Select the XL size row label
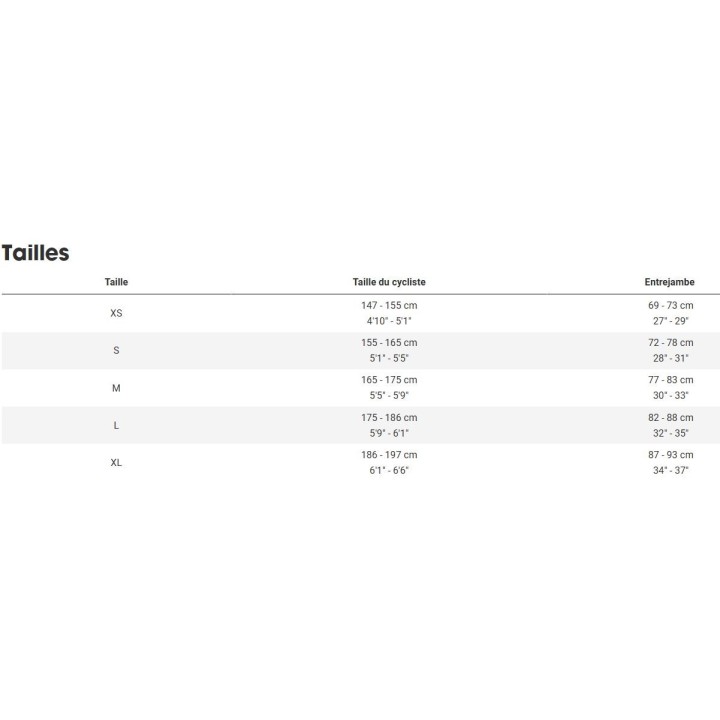 pos(116,463)
